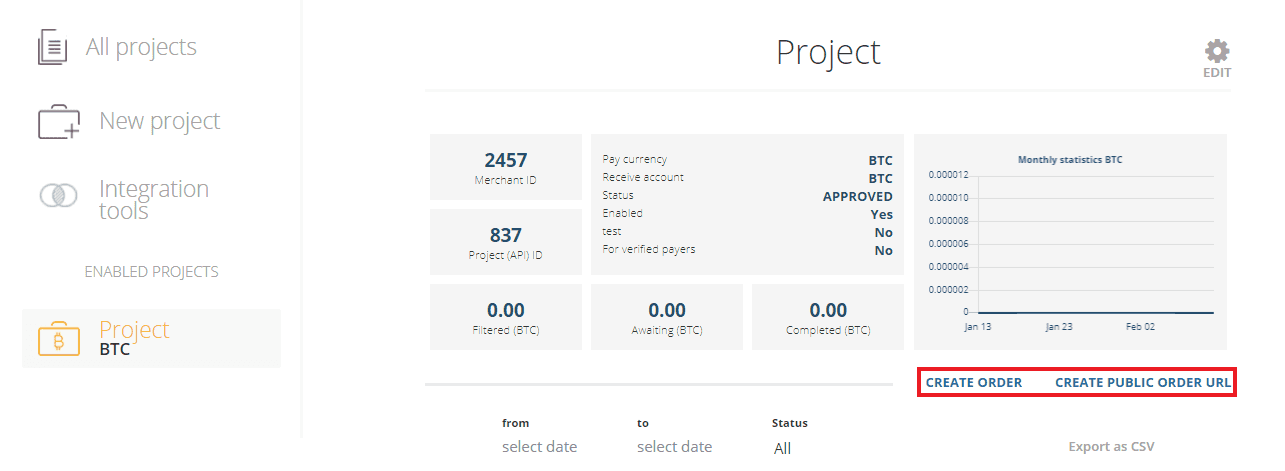Click CREATE PUBLIC ORDER URL link
1285x471 pixels.
[x=1143, y=383]
